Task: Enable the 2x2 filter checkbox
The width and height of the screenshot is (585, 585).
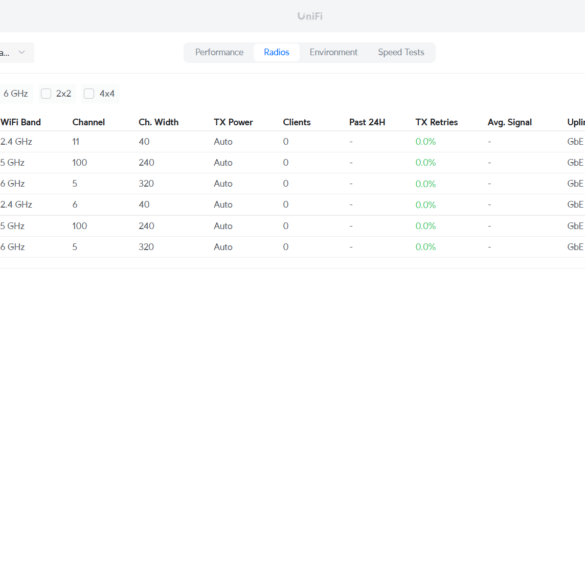Action: click(46, 94)
